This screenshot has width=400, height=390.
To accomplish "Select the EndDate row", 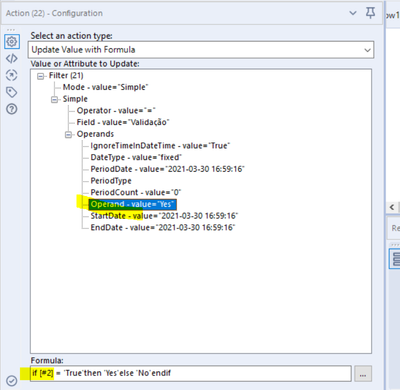I will (163, 228).
